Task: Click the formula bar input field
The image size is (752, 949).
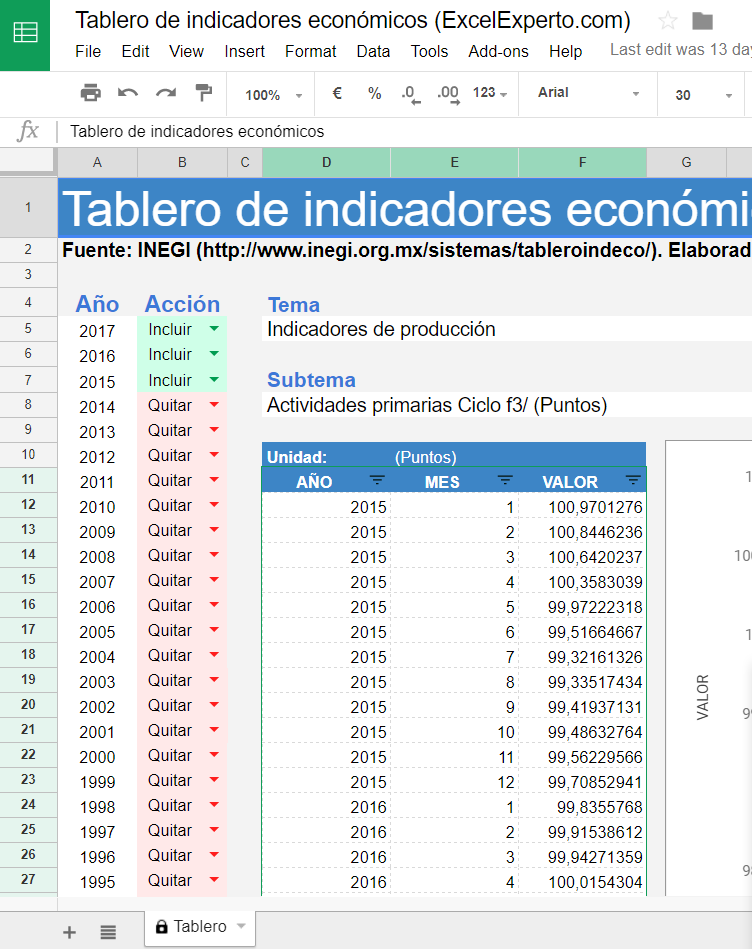Action: pos(400,131)
